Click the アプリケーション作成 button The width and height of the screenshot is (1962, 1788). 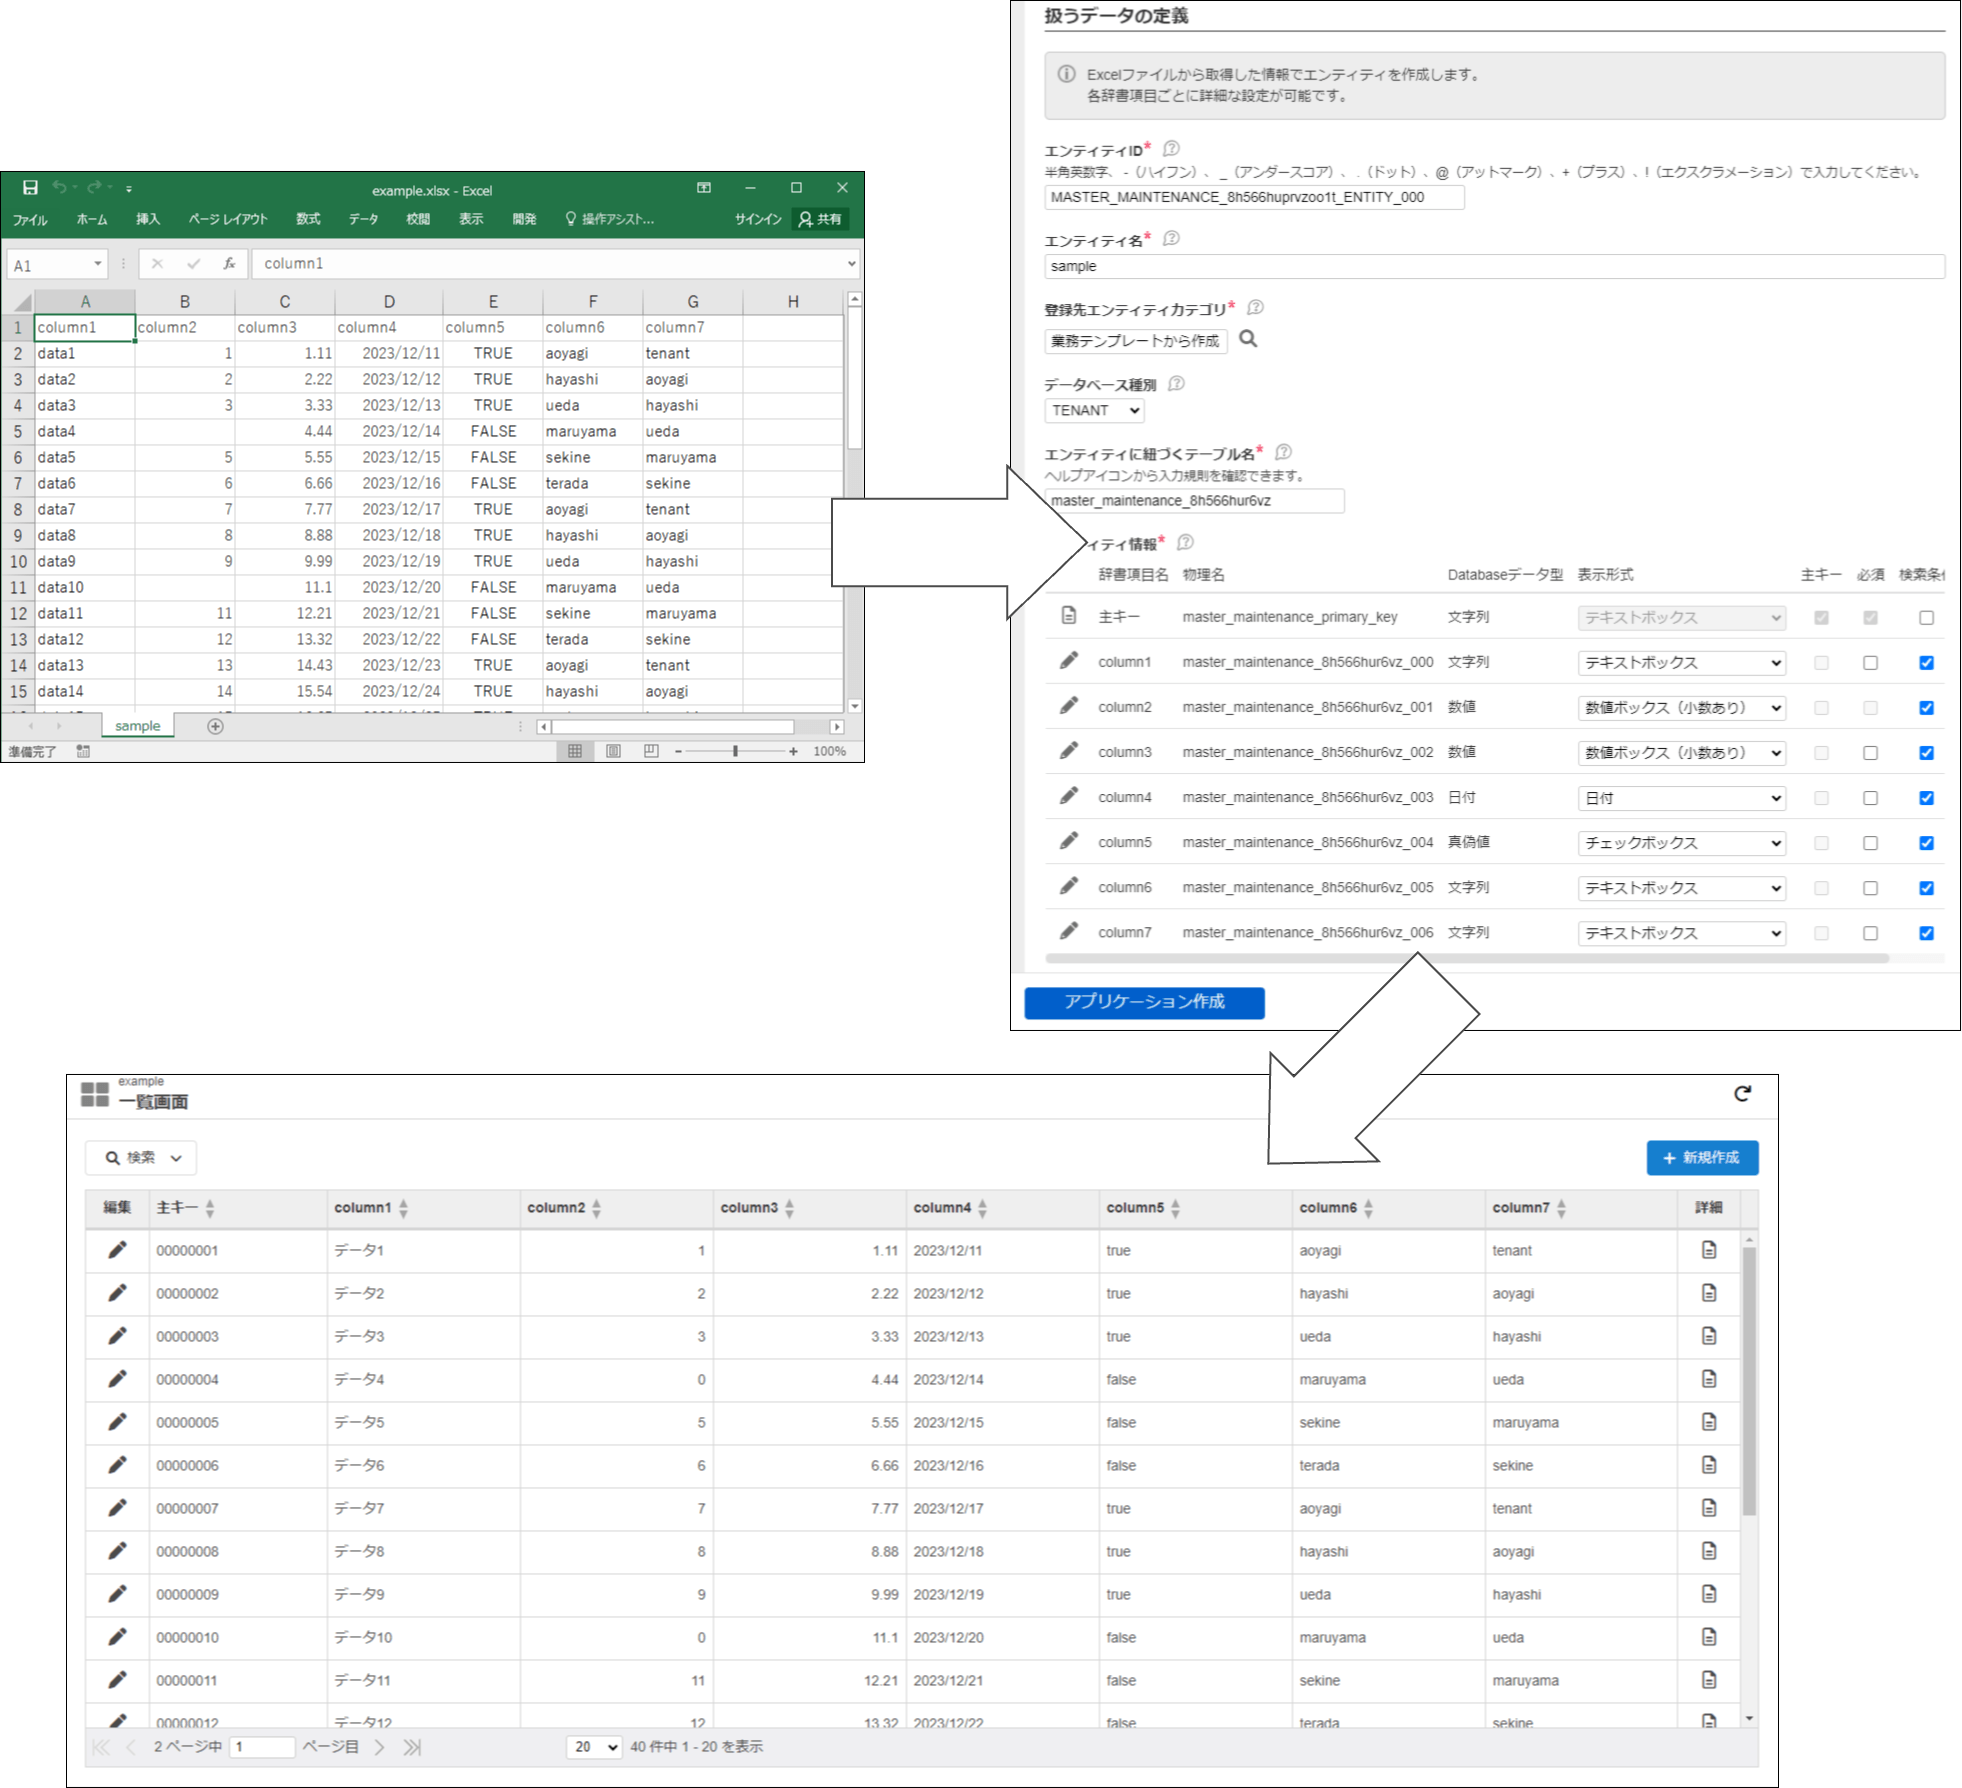(1144, 1002)
